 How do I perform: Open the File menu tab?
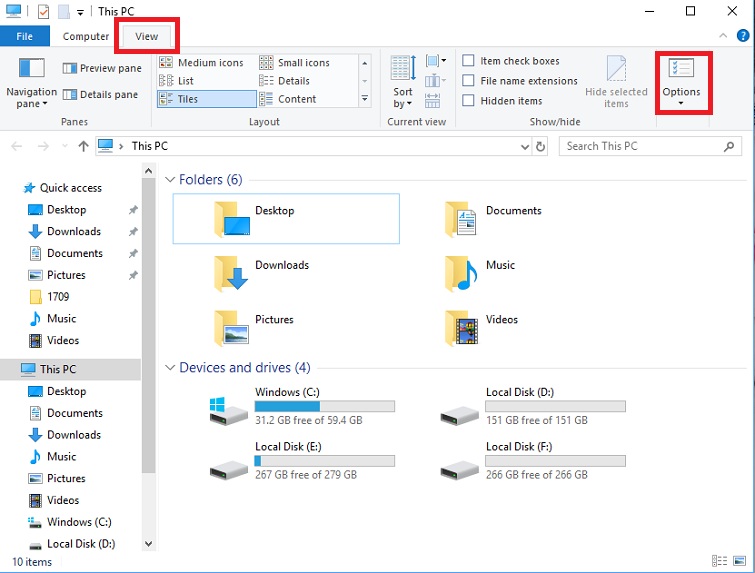coord(25,36)
